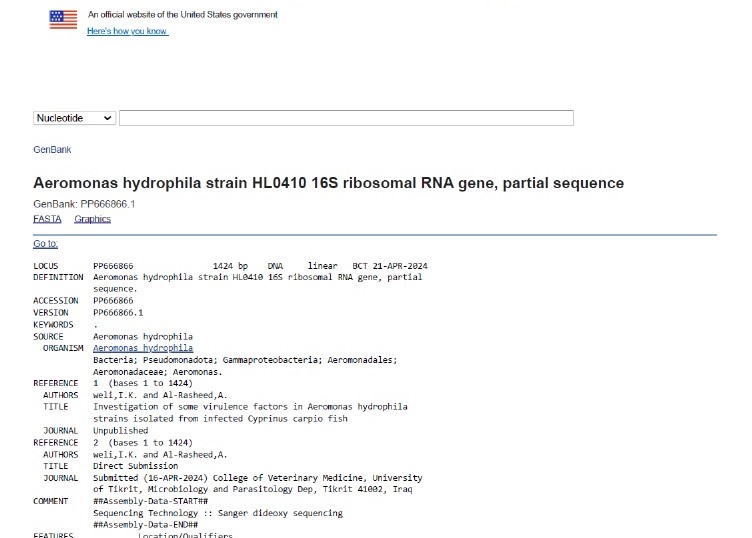This screenshot has width=752, height=538.
Task: Click the "Direct Submission" title text
Action: pyautogui.click(x=135, y=466)
